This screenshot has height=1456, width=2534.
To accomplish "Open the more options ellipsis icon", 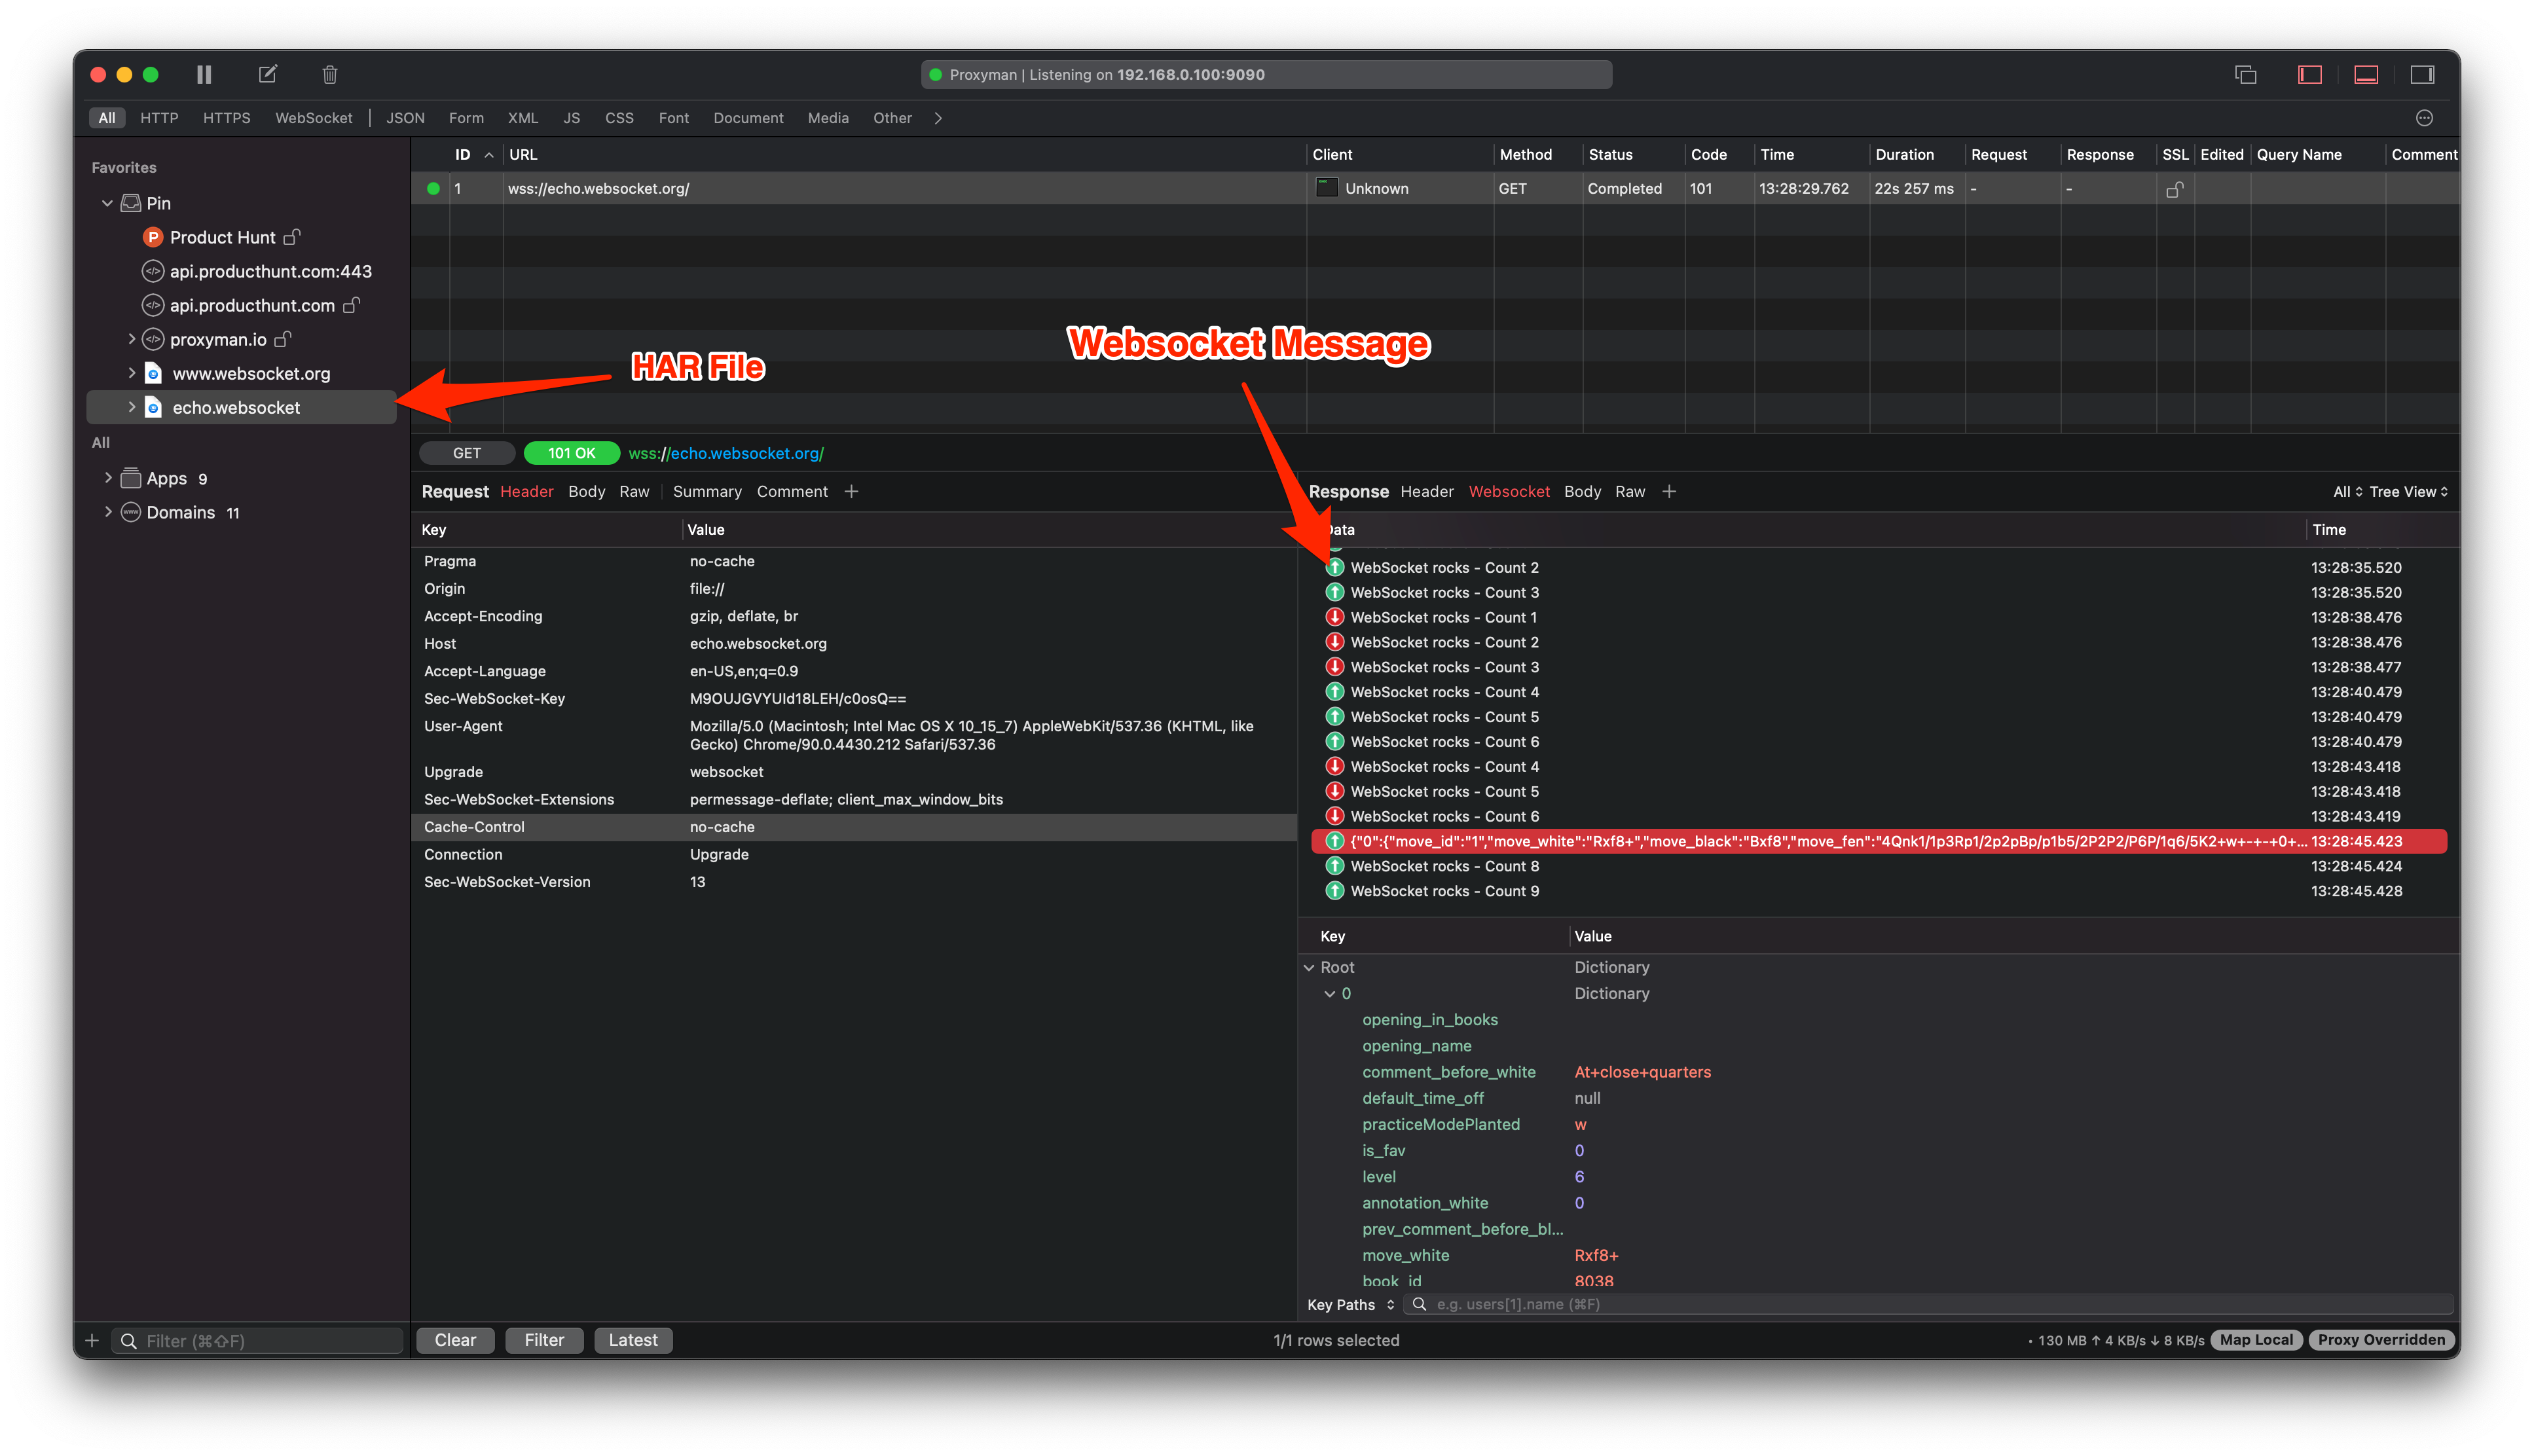I will pyautogui.click(x=2424, y=118).
